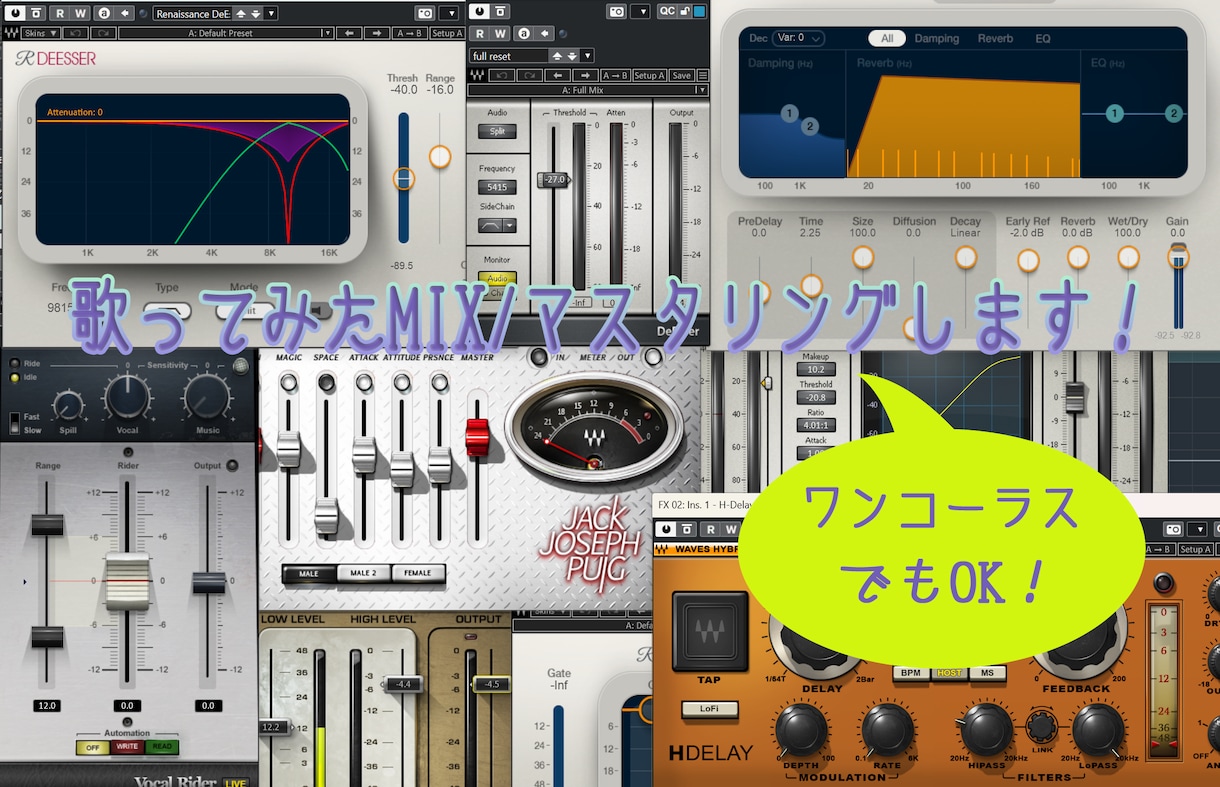Switch to the Reverb tab in reverb plugin
Screen dimensions: 1220x787
coord(995,38)
